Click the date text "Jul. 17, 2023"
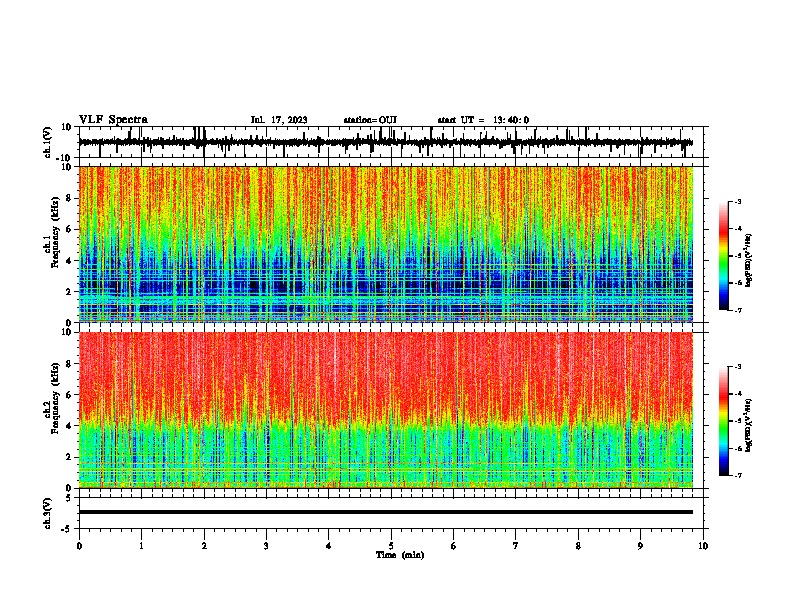This screenshot has width=792, height=612. coord(279,120)
